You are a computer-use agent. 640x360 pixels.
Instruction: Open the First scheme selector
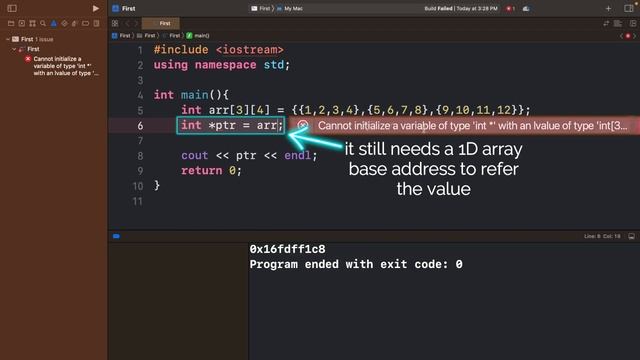coord(260,8)
